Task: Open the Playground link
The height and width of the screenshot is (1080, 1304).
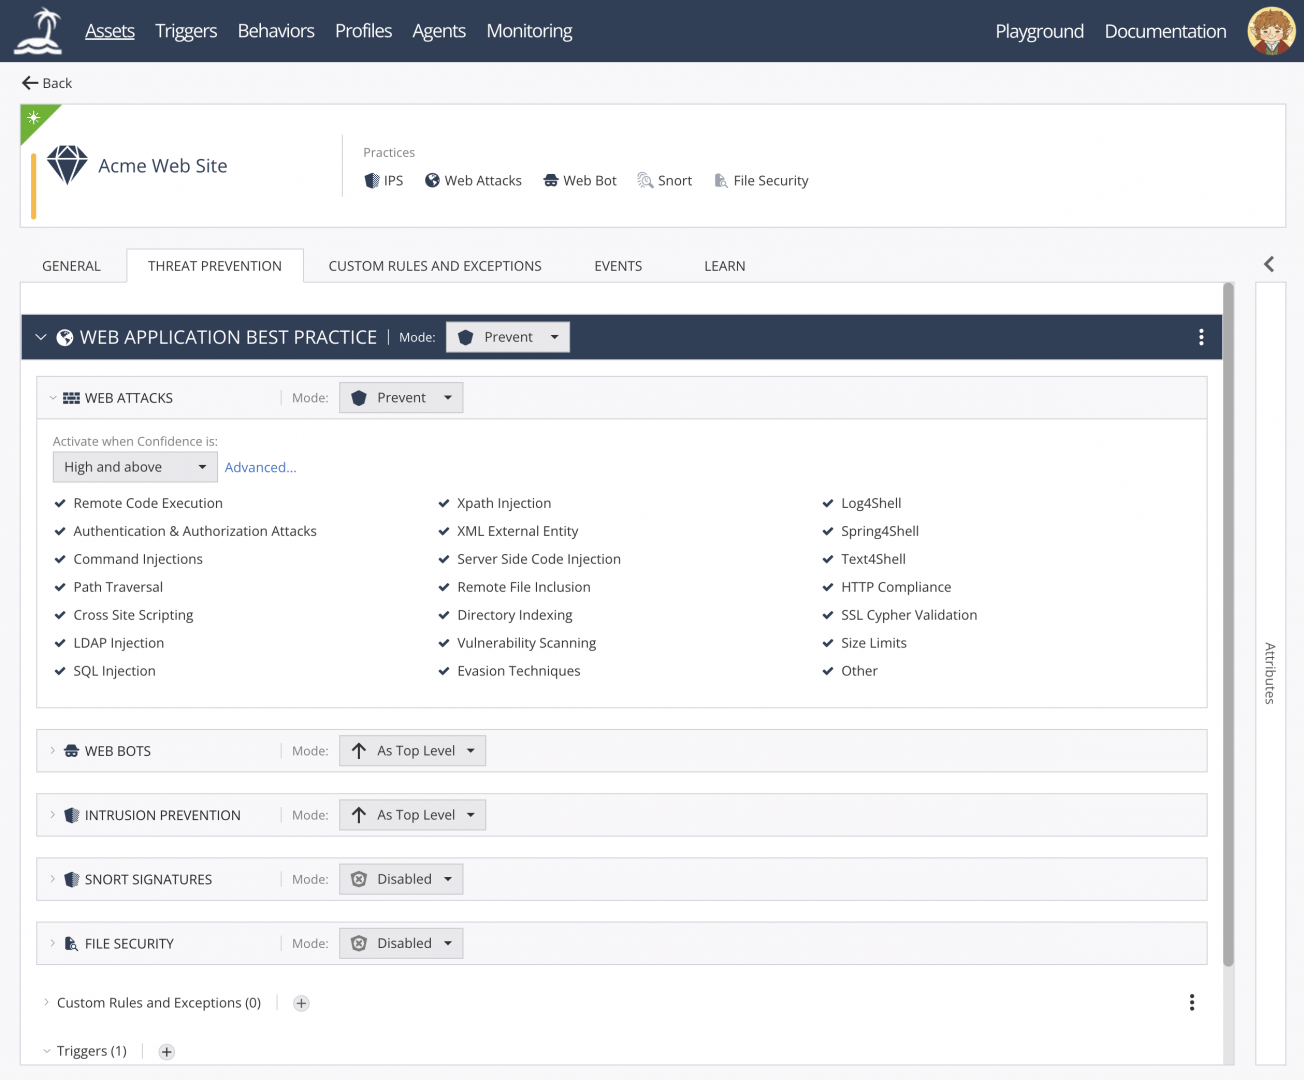Action: click(x=1039, y=31)
